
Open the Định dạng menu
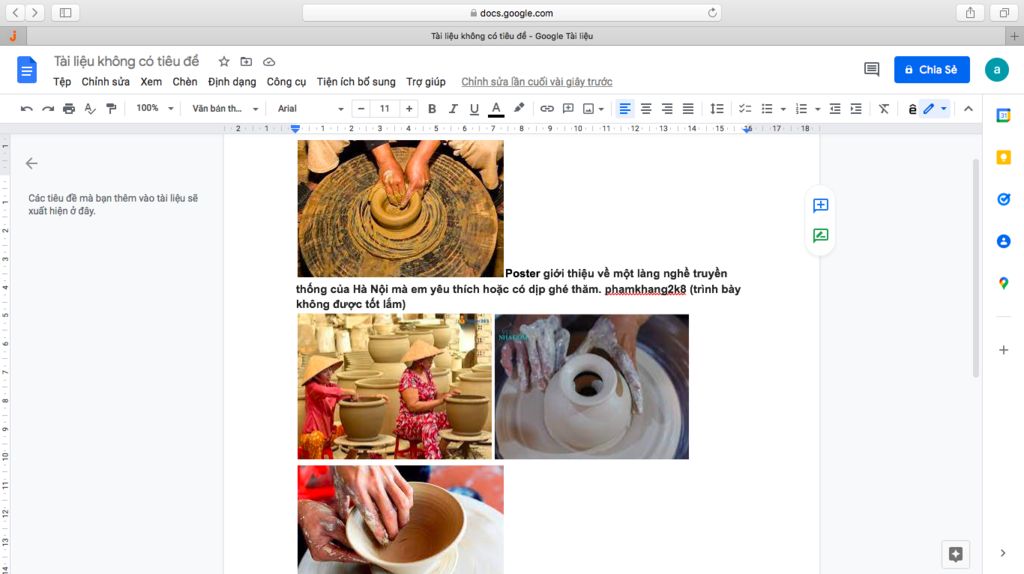coord(232,82)
